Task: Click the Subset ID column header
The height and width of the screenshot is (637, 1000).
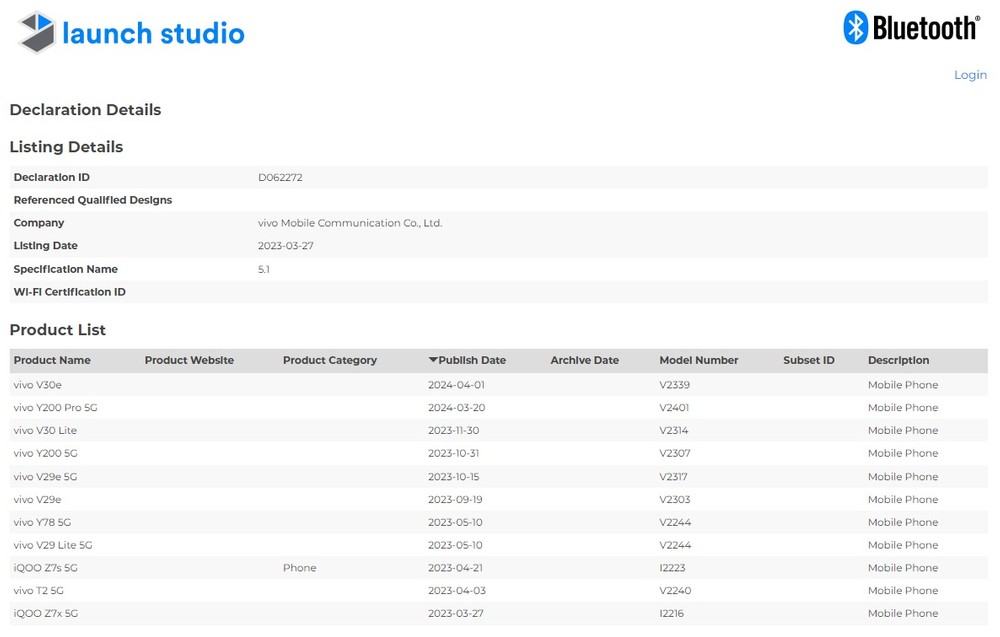Action: click(x=808, y=360)
